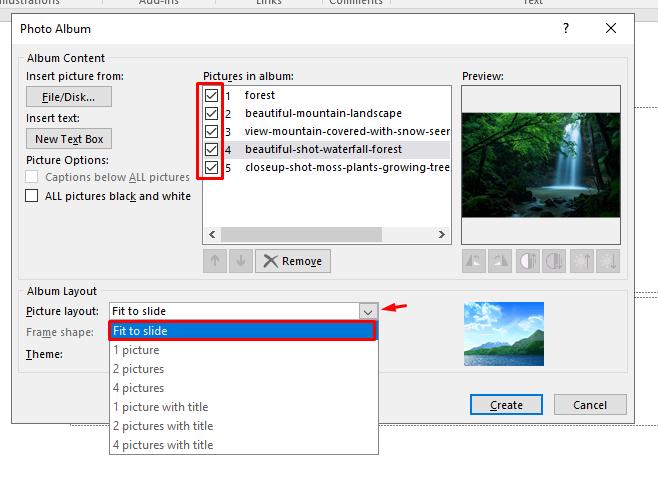Click the scroll right arrow in picture list

point(441,235)
